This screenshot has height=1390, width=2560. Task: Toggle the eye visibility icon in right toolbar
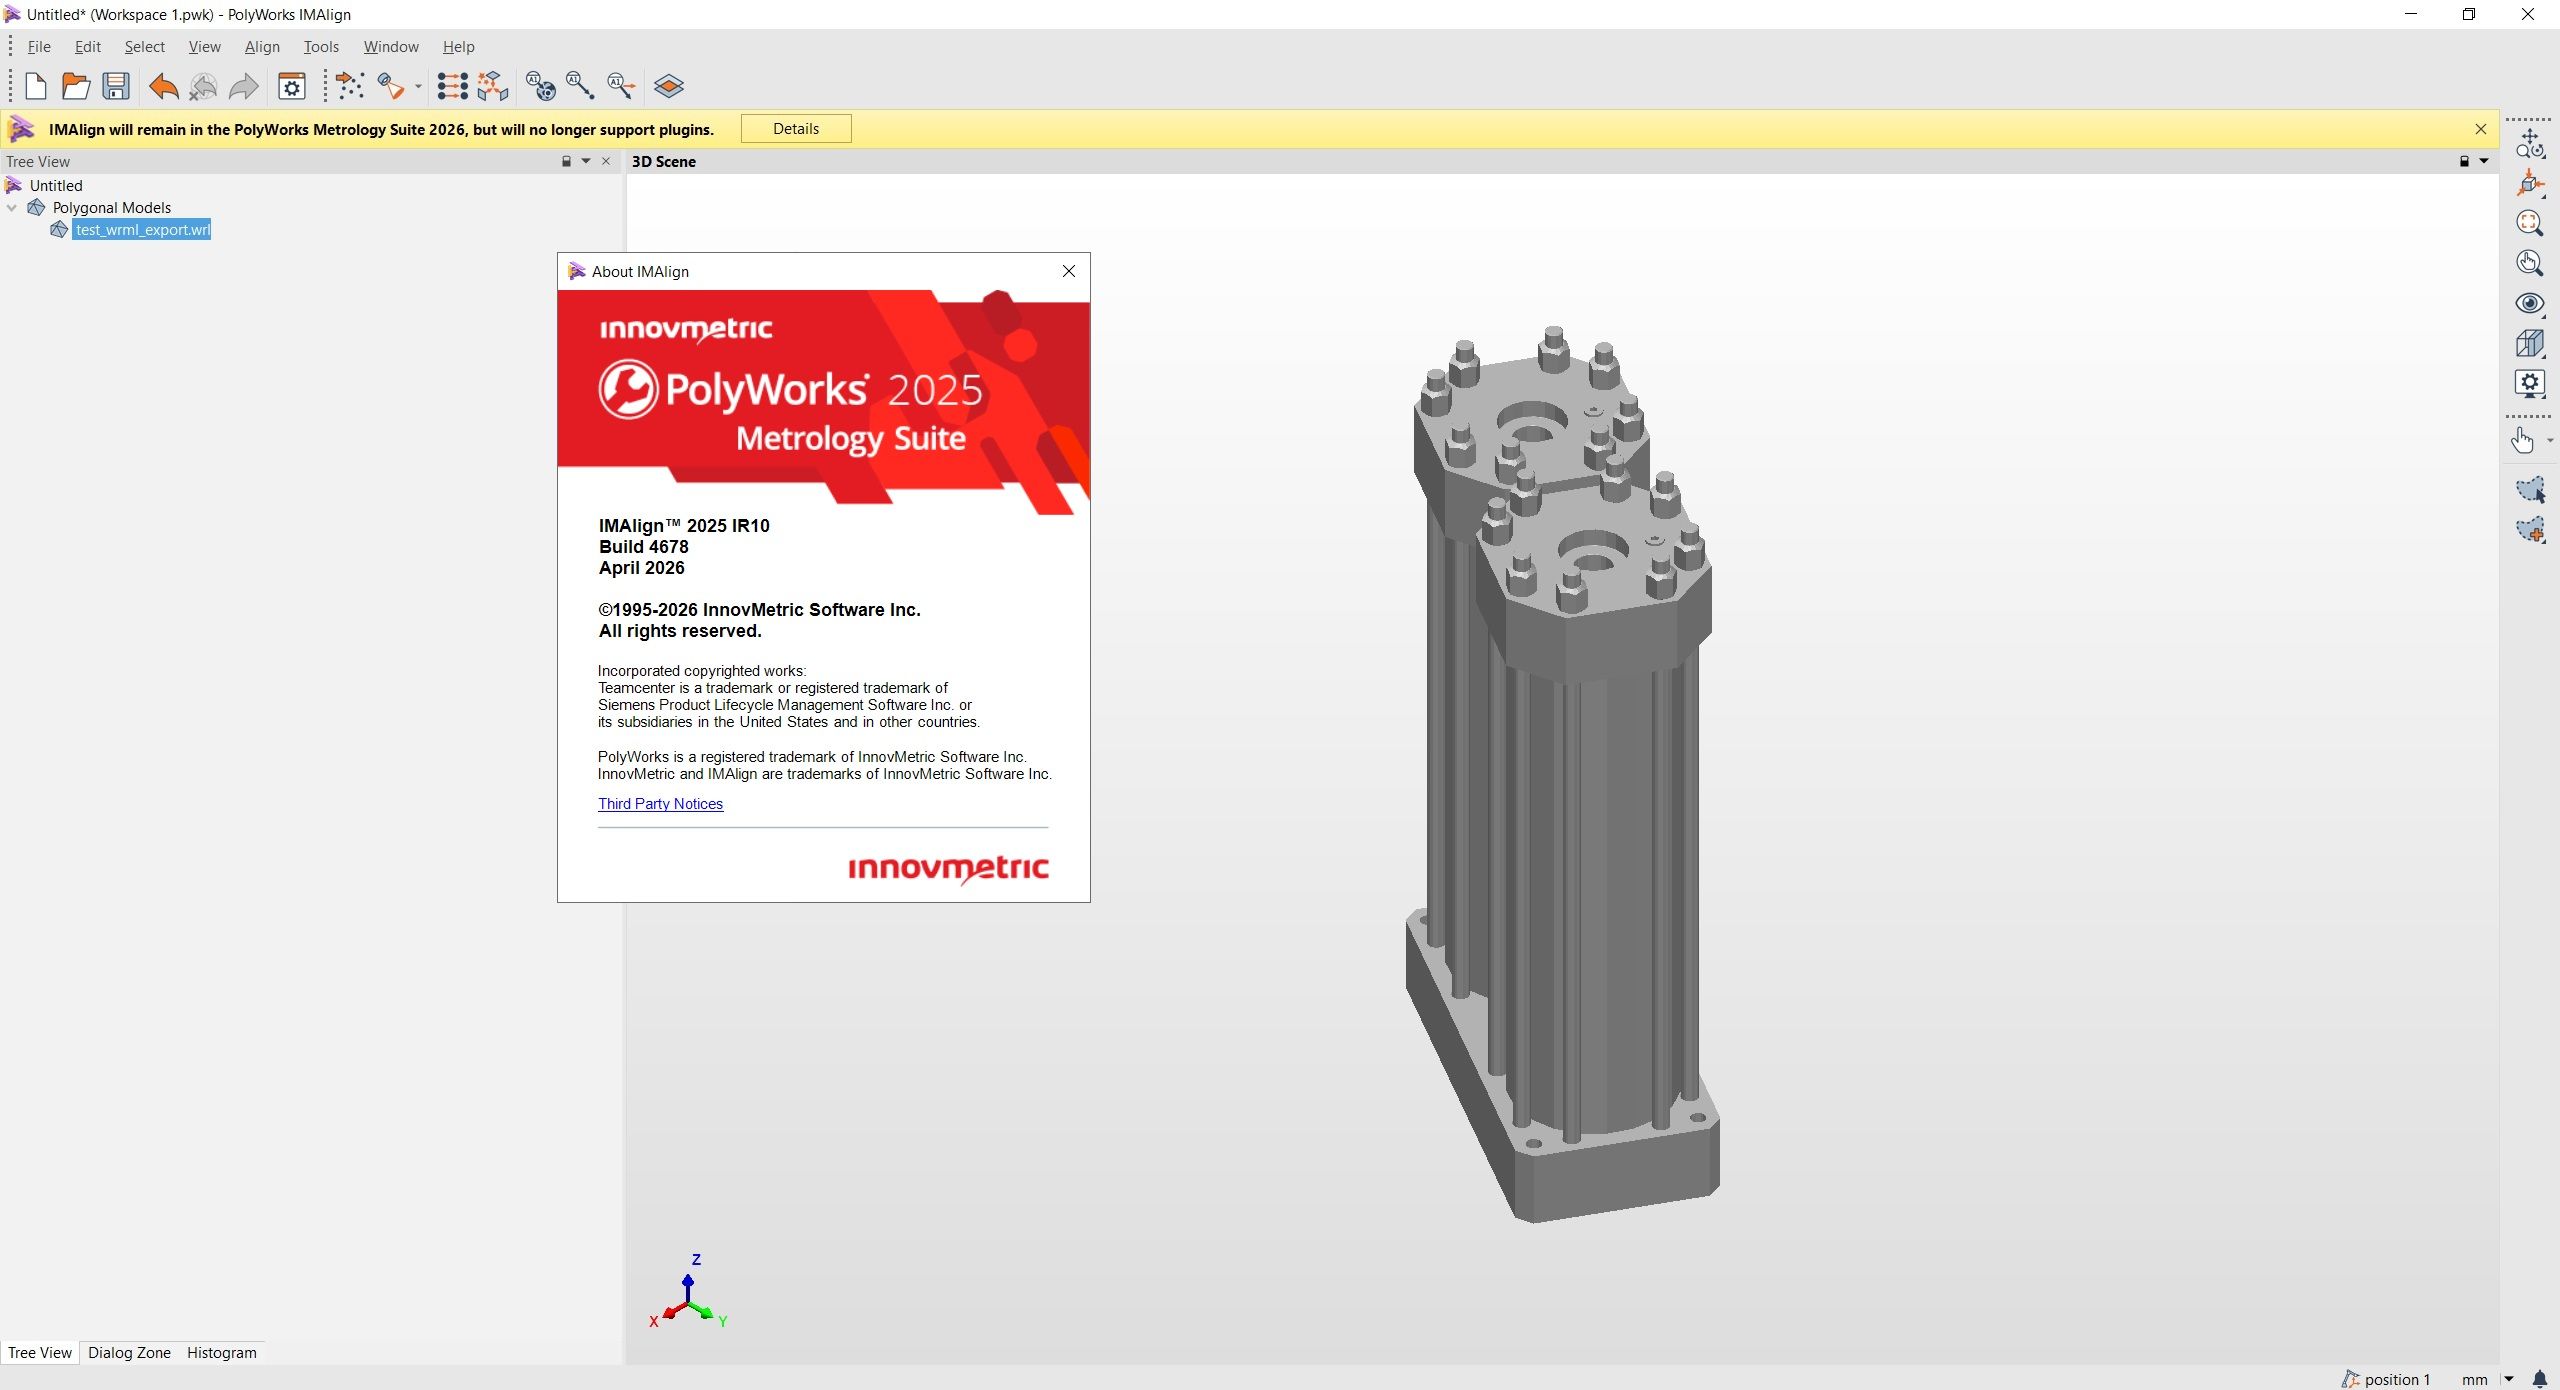(2530, 304)
